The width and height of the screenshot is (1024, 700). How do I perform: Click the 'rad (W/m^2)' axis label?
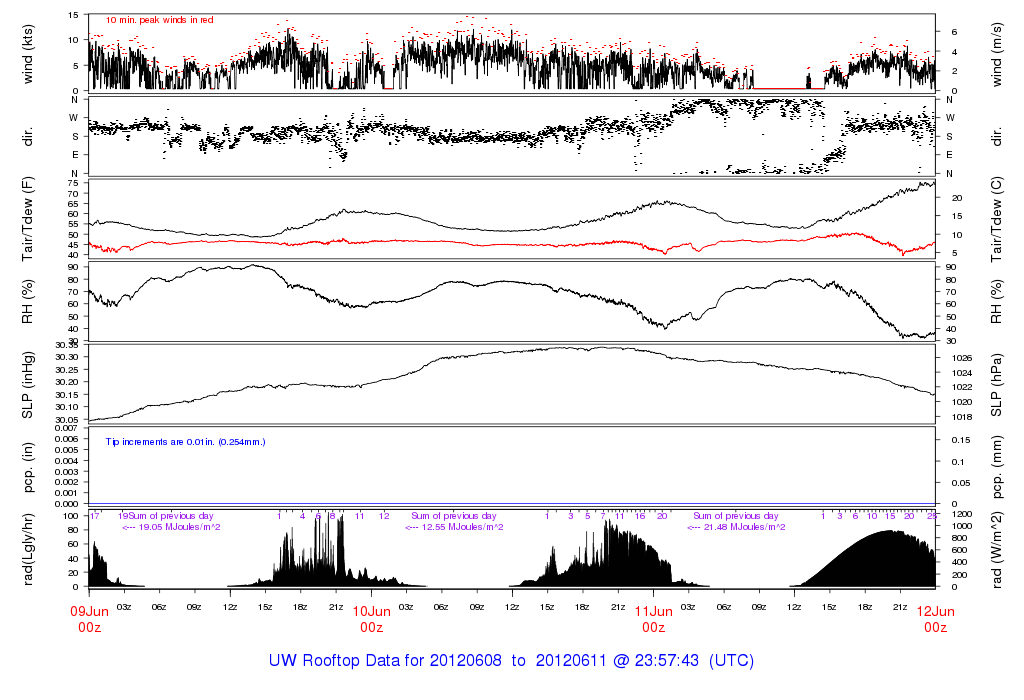pyautogui.click(x=997, y=550)
